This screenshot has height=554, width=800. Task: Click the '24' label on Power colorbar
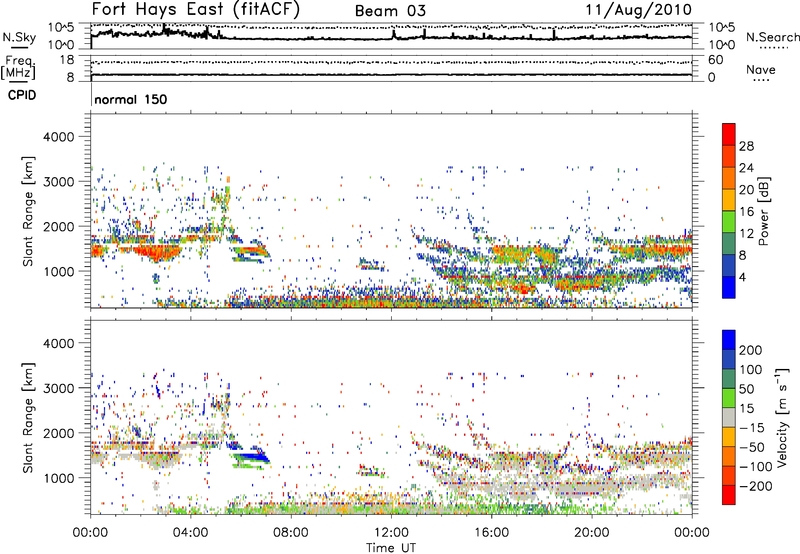(x=746, y=168)
